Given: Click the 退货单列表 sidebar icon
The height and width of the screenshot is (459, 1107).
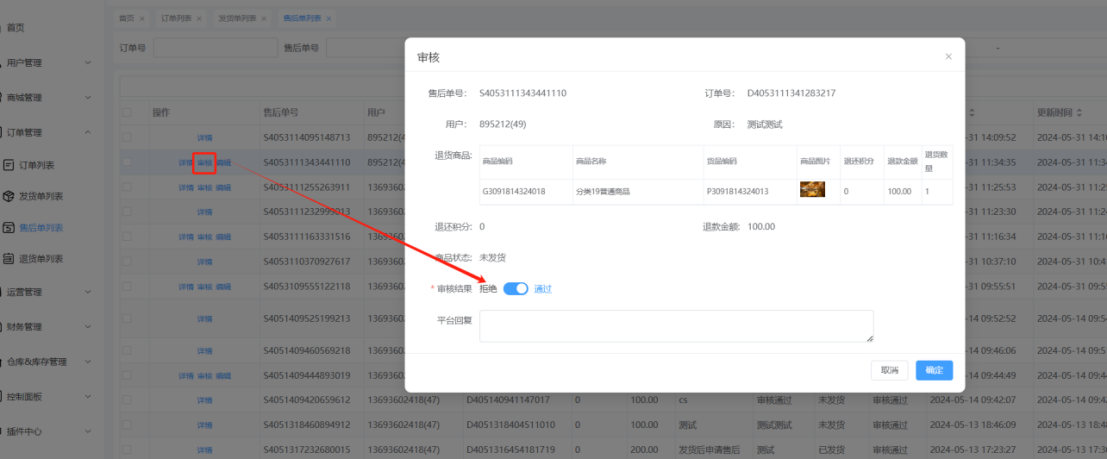Looking at the screenshot, I should click(8, 258).
